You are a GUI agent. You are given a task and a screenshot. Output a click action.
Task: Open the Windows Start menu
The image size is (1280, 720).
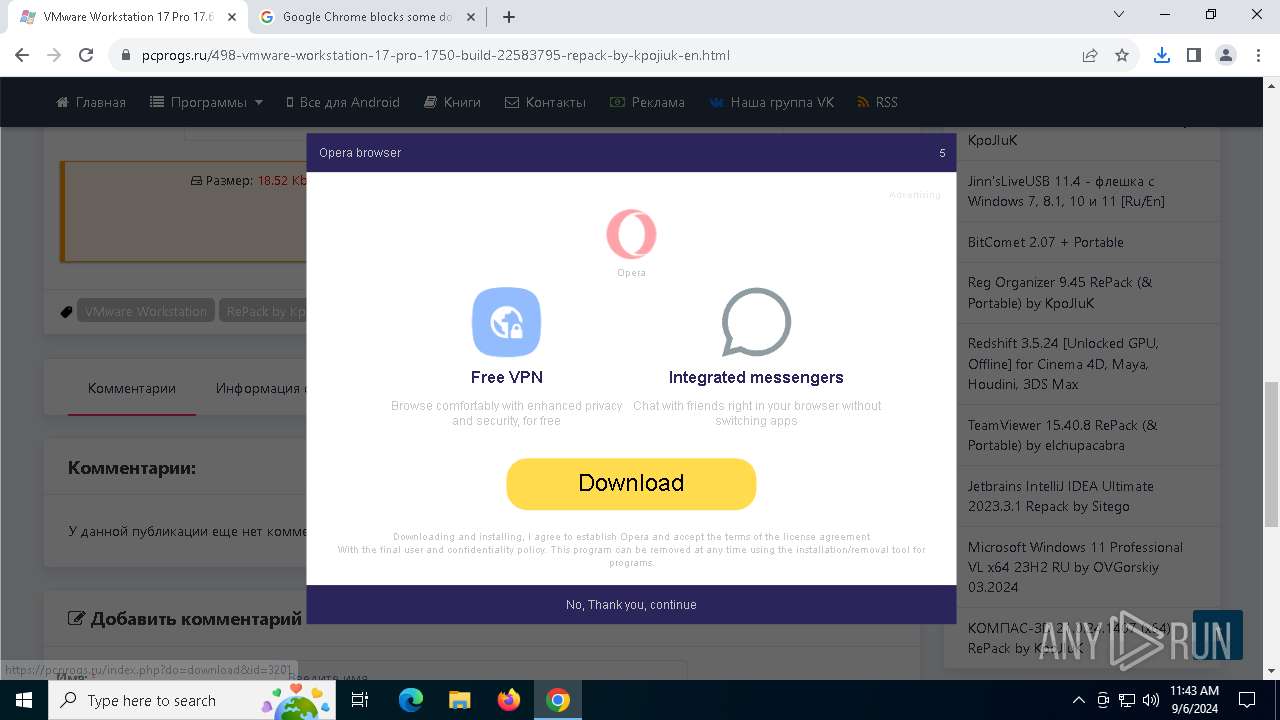coord(24,700)
